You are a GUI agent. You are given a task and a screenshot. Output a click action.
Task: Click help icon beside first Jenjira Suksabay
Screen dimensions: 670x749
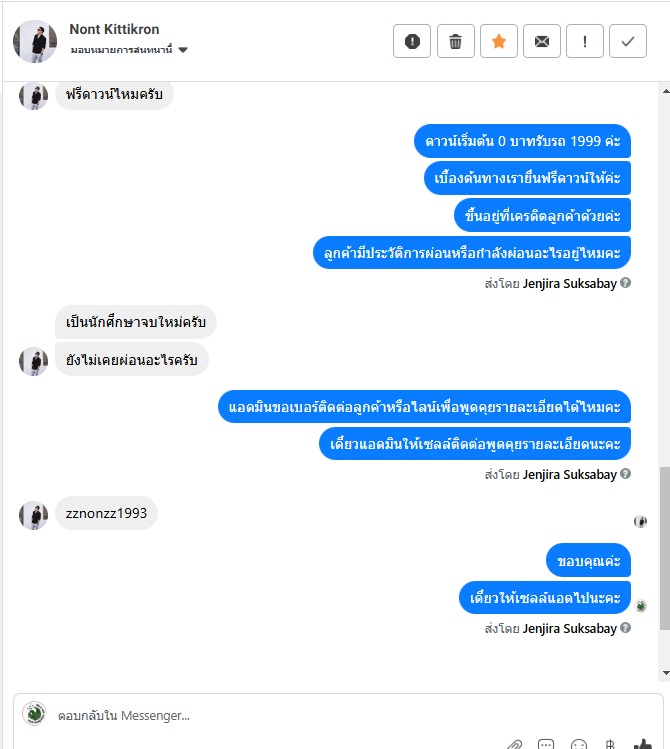click(x=625, y=283)
